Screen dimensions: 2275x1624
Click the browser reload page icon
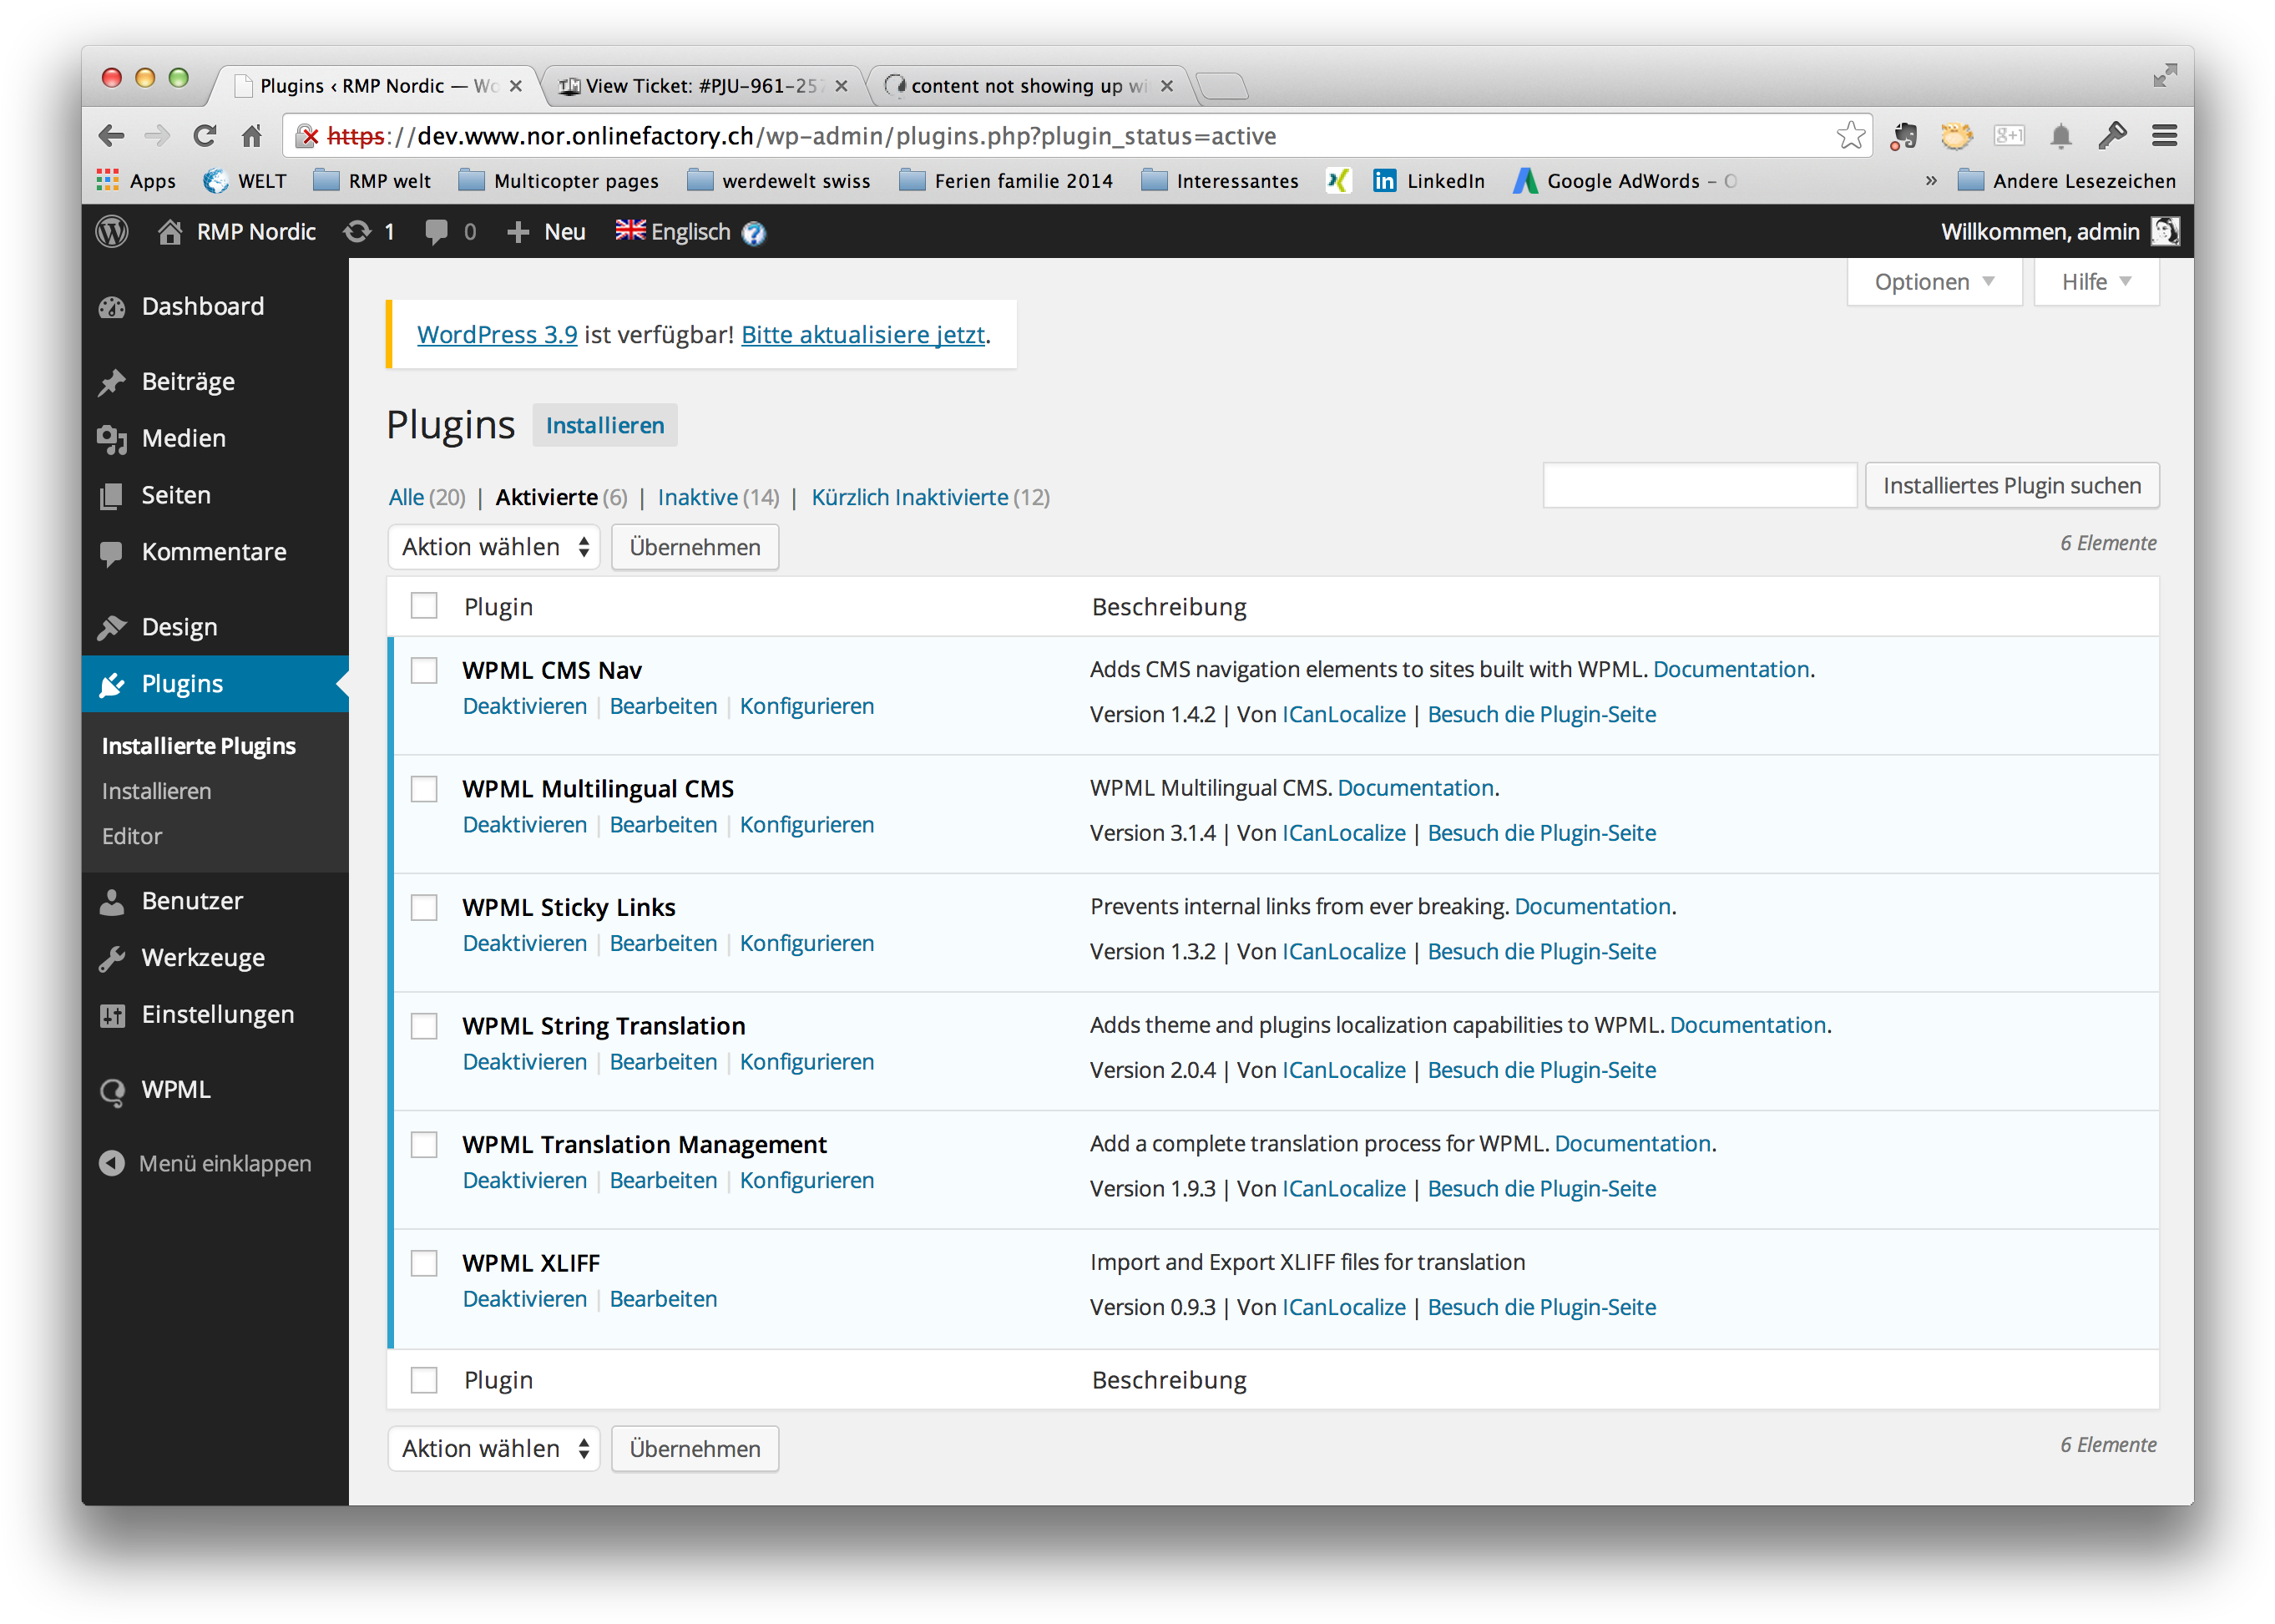(x=205, y=136)
